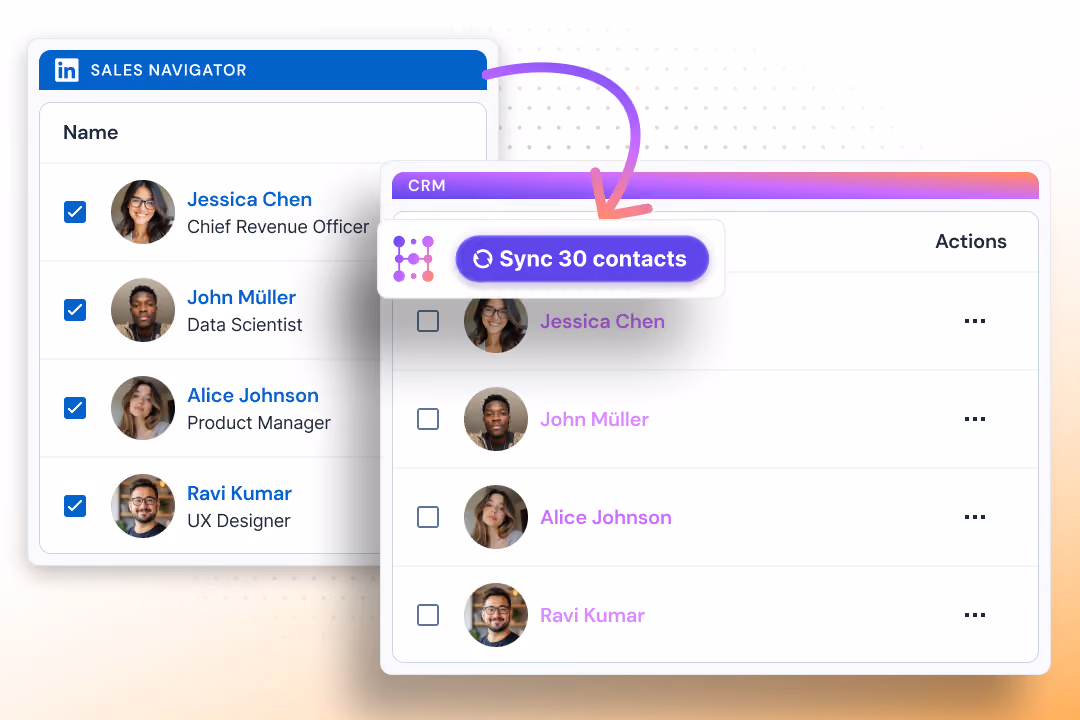Open actions menu for John Müller in CRM

point(975,419)
